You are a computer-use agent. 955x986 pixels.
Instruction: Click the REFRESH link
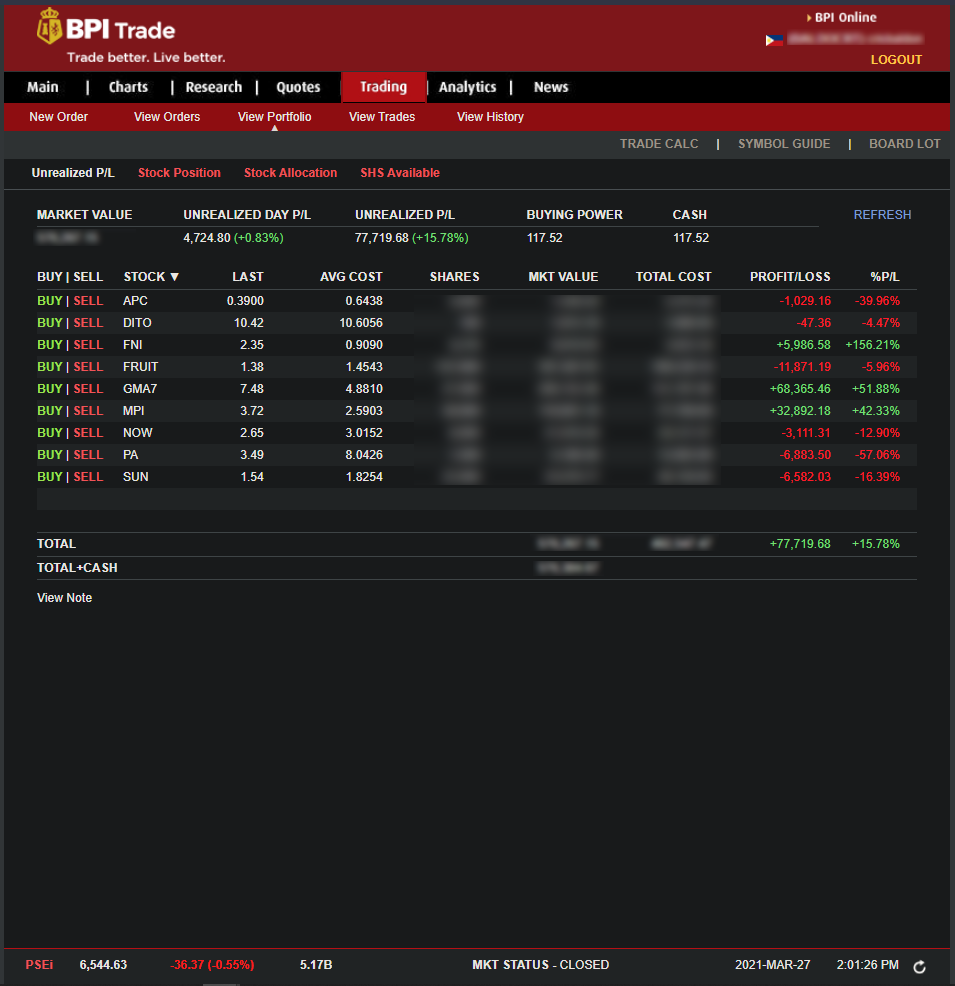coord(882,215)
